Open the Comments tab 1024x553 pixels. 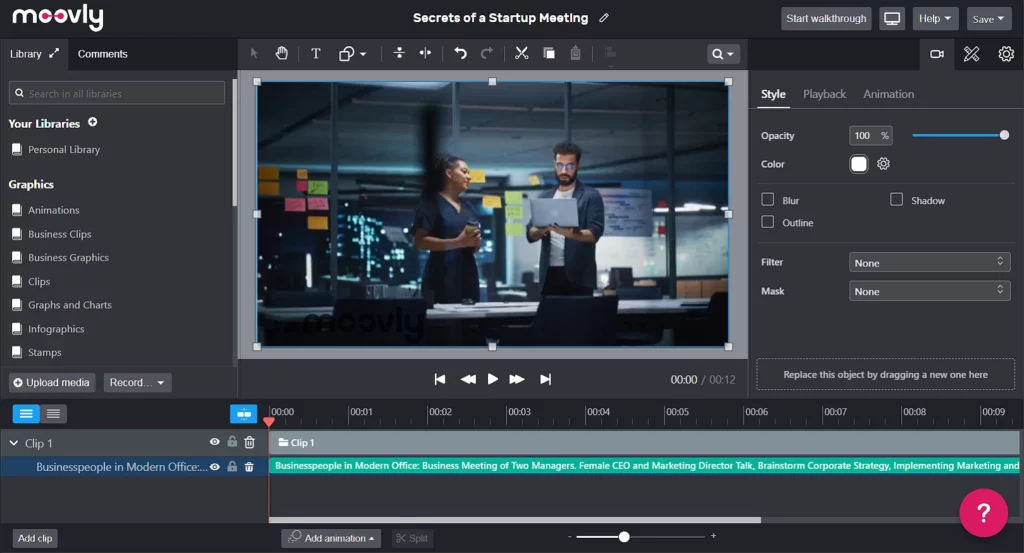tap(103, 54)
